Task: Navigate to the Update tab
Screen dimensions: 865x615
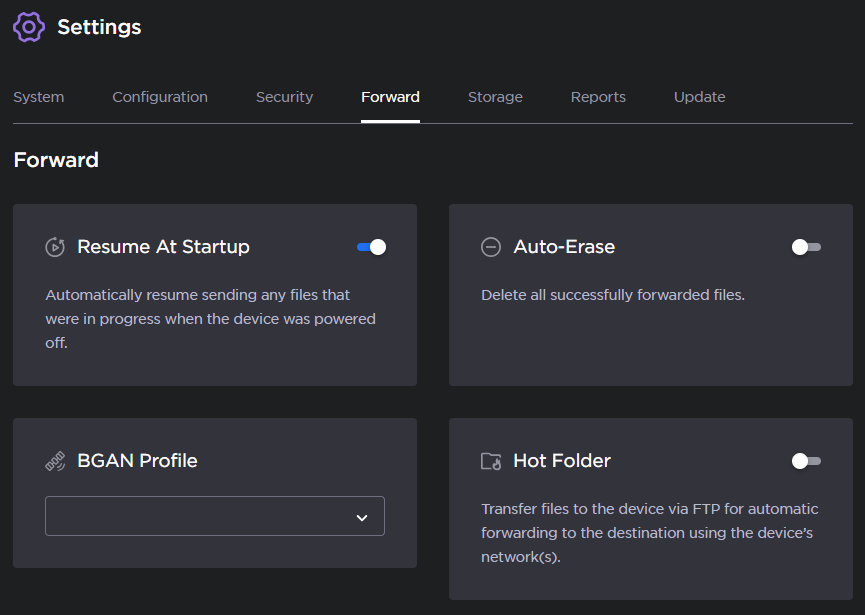Action: pos(699,97)
